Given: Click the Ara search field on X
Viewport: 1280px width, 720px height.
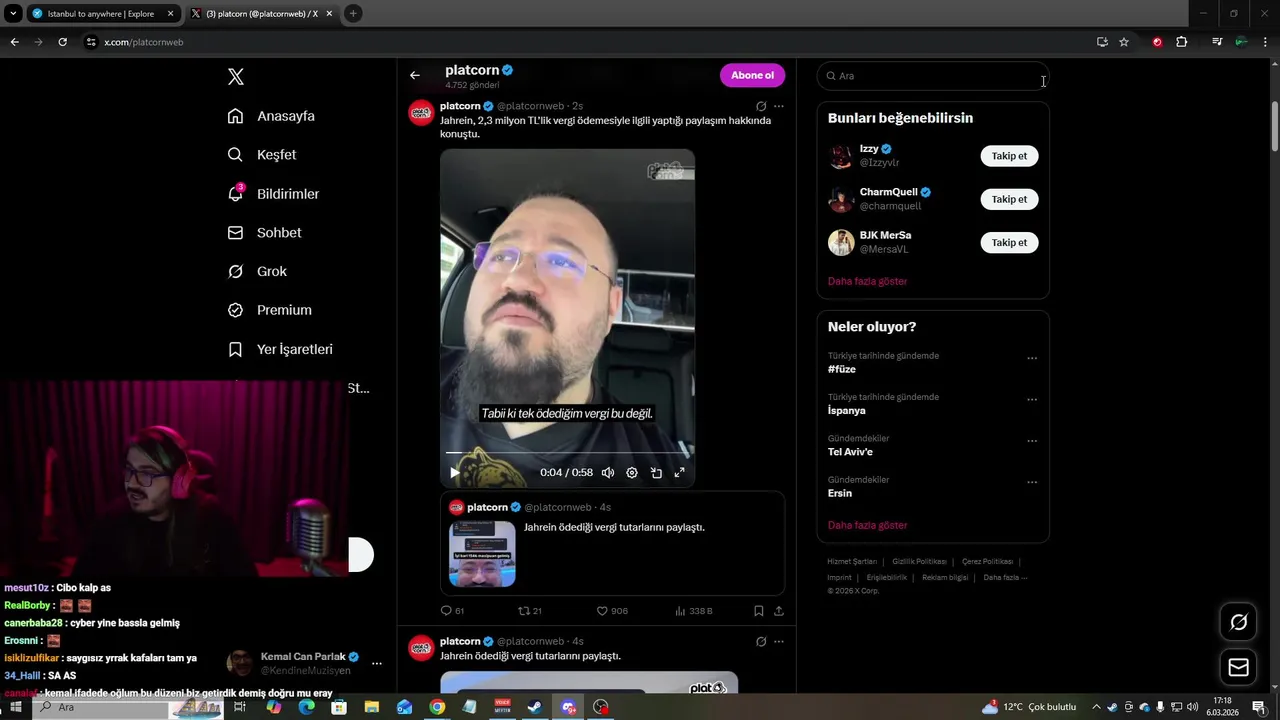Looking at the screenshot, I should pos(932,76).
